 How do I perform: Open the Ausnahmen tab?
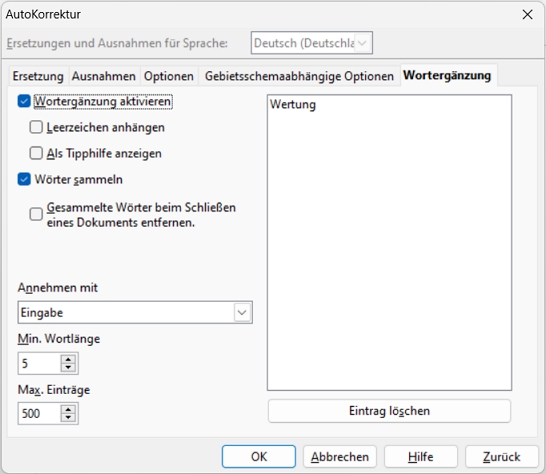pyautogui.click(x=104, y=76)
